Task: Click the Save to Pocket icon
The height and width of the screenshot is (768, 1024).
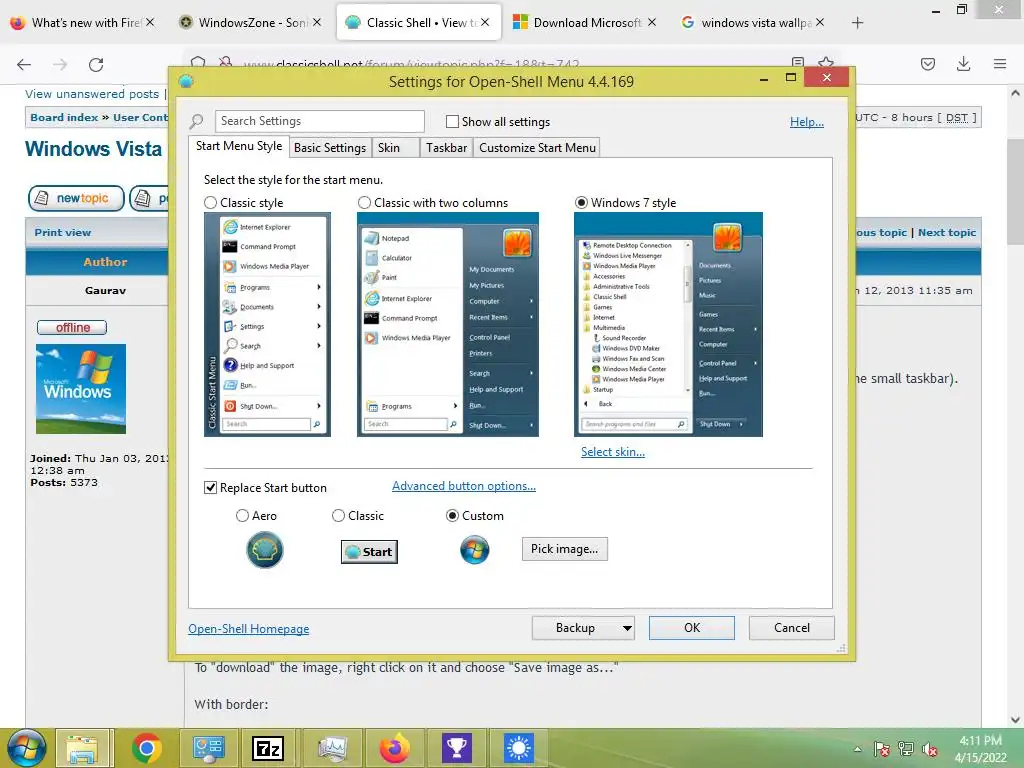Action: pos(928,63)
